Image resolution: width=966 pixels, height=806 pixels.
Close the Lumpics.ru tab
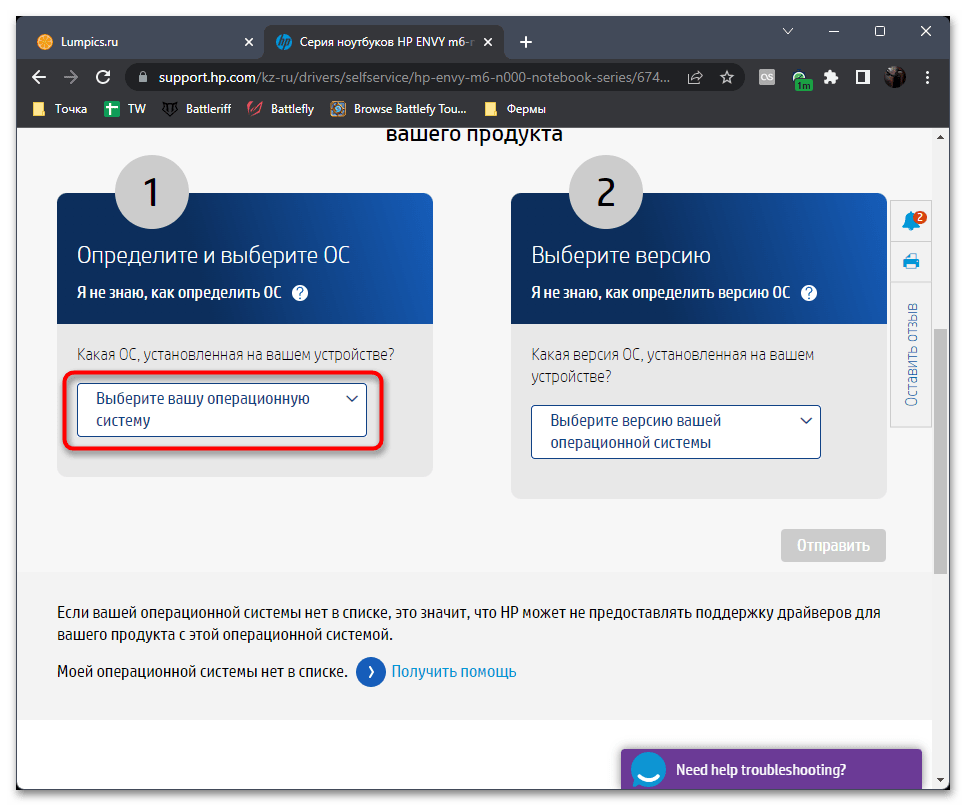click(x=249, y=42)
